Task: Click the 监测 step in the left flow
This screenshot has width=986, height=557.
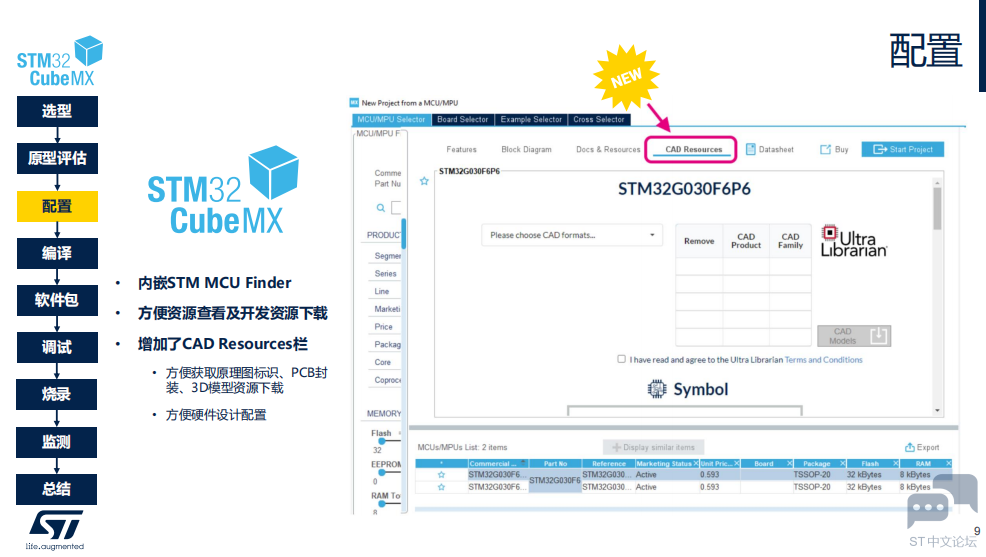Action: 57,442
